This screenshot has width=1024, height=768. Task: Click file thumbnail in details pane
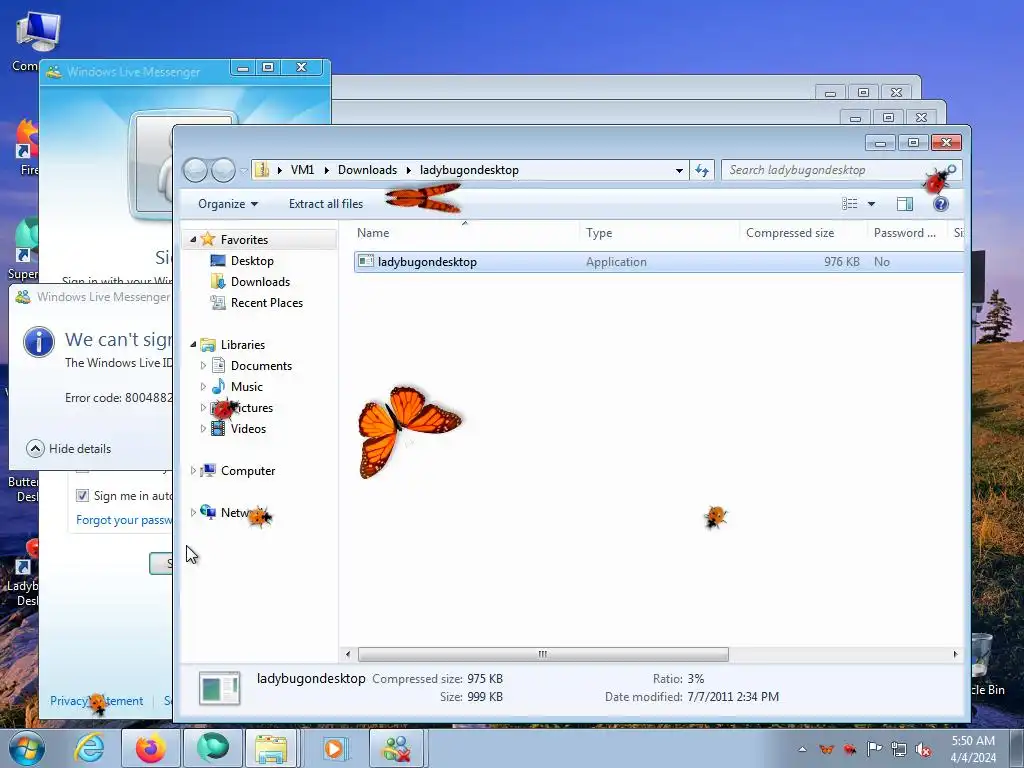click(219, 689)
